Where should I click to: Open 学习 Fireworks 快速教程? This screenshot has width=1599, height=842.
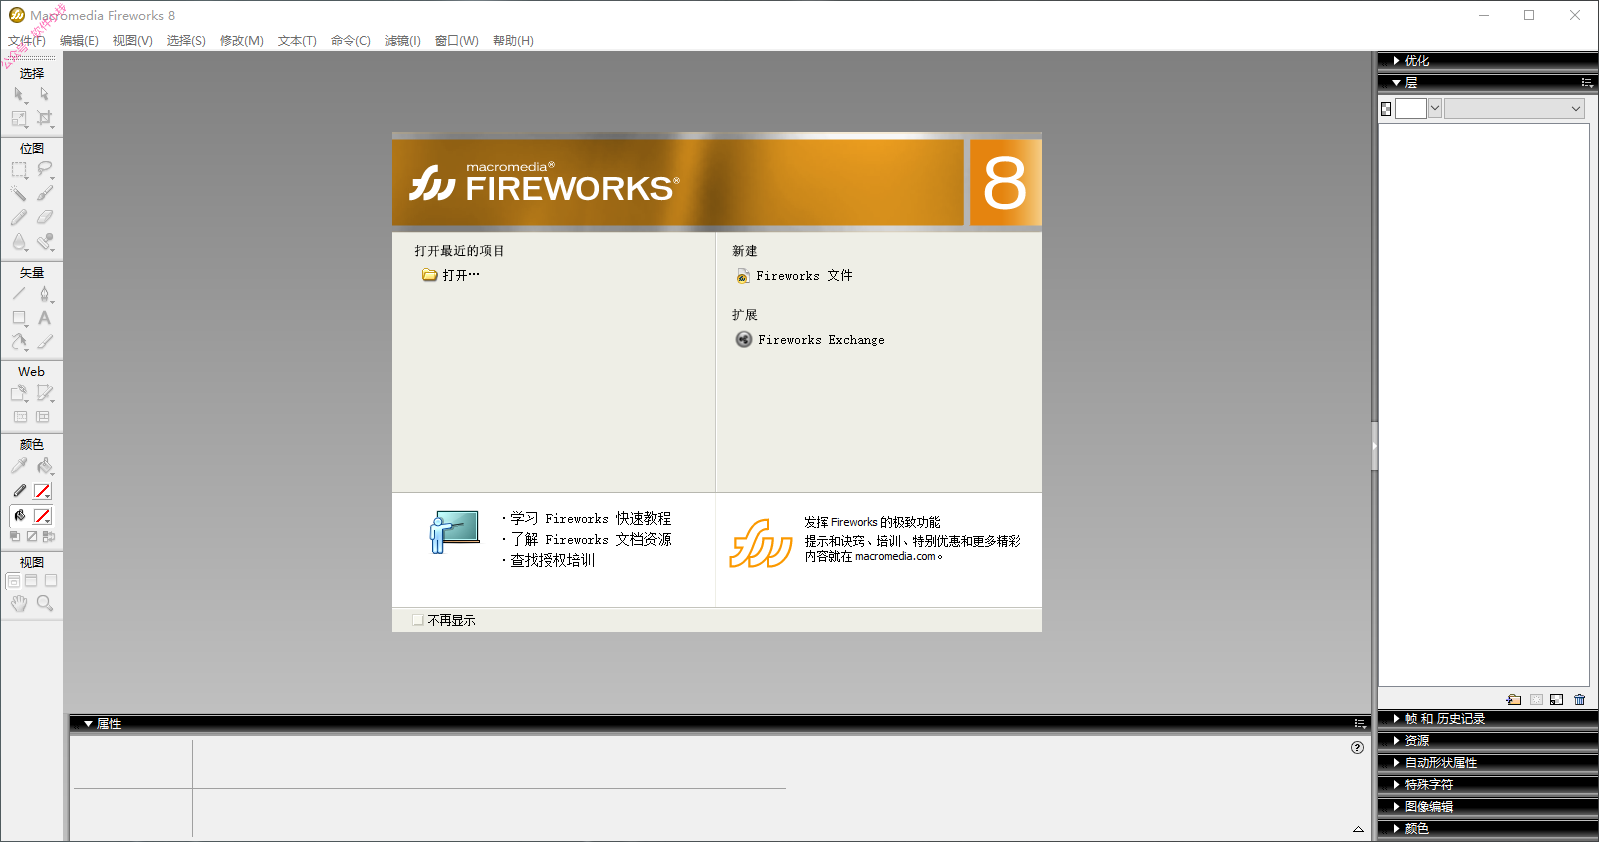coord(590,519)
